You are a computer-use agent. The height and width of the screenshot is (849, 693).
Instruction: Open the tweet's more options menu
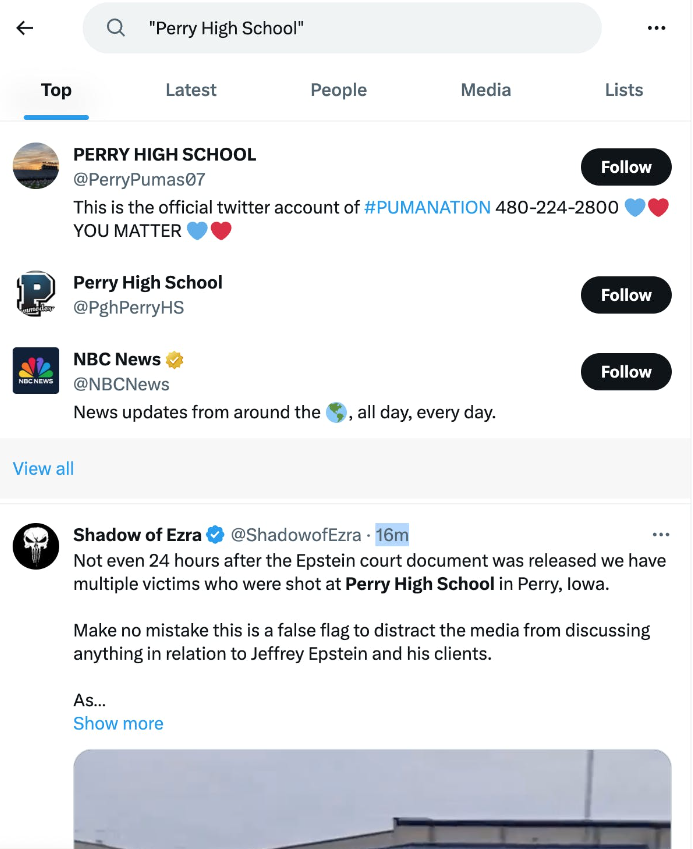coord(660,535)
